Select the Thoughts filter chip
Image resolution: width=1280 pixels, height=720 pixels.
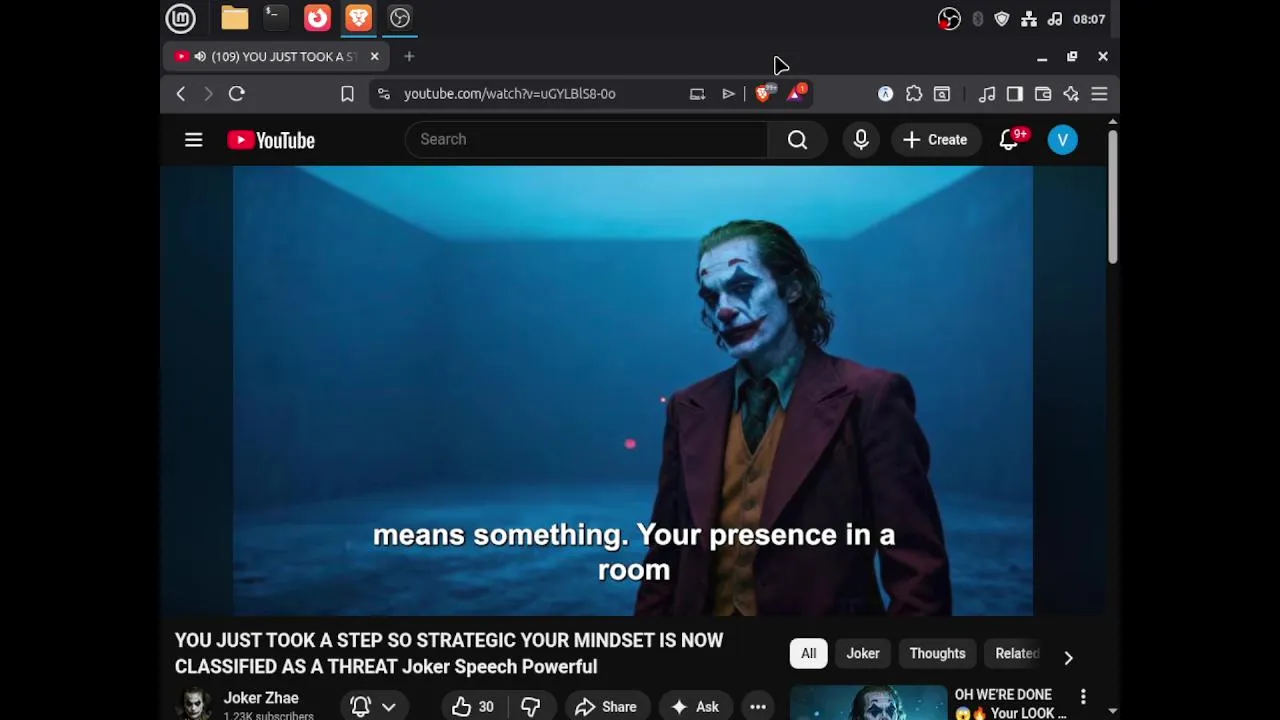(937, 654)
